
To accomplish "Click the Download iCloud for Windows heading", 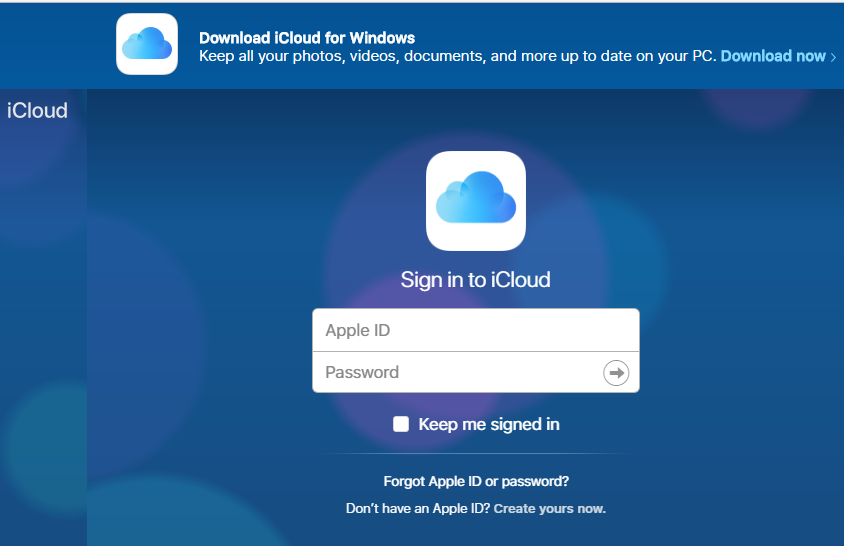I will [307, 38].
